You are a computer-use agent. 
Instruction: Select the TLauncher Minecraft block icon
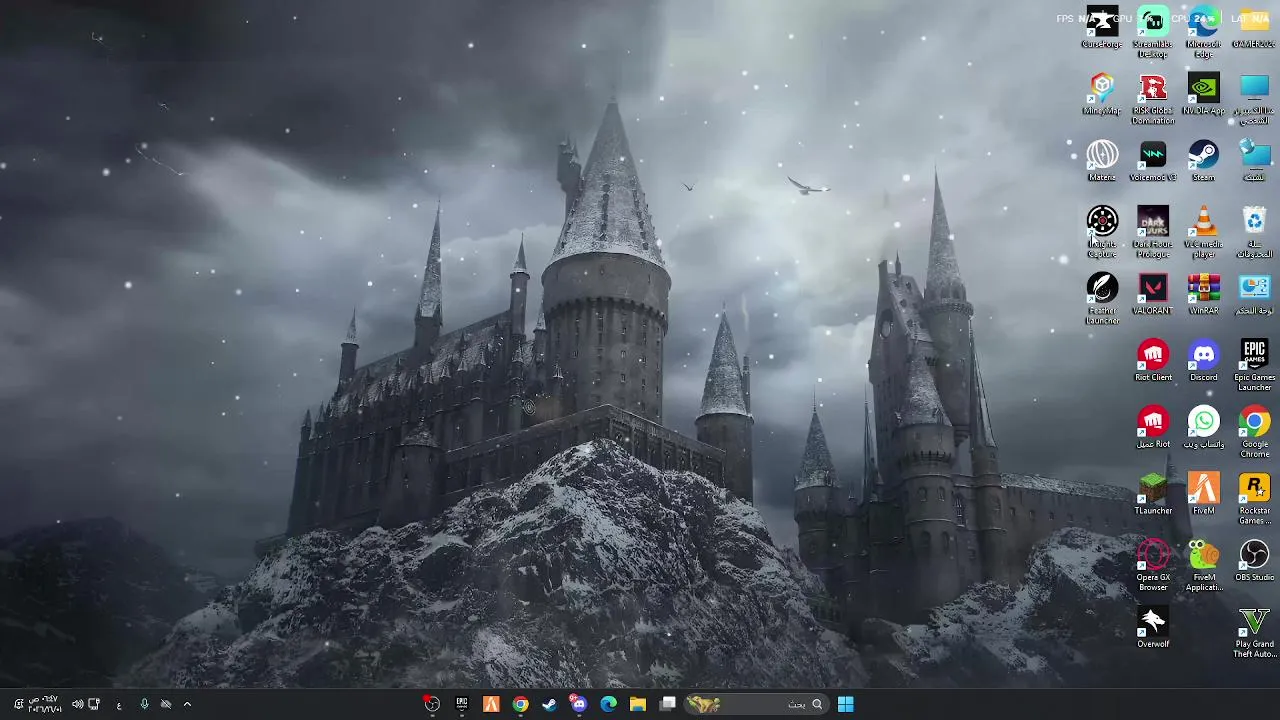click(1153, 494)
